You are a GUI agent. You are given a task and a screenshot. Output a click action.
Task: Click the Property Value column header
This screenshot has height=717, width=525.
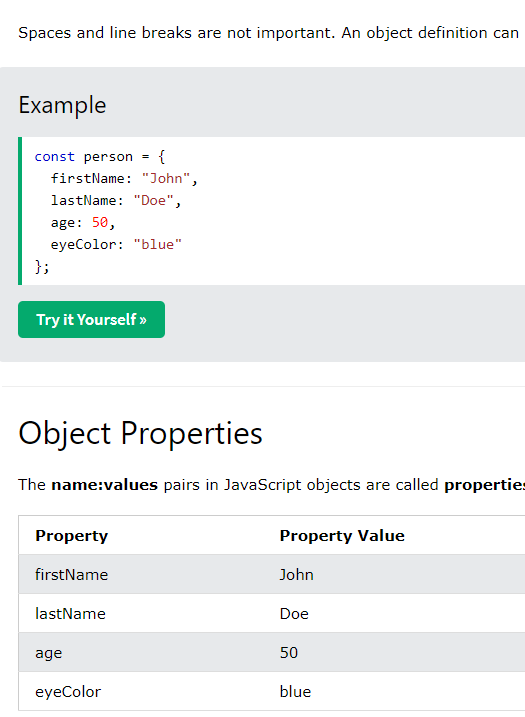click(x=342, y=535)
